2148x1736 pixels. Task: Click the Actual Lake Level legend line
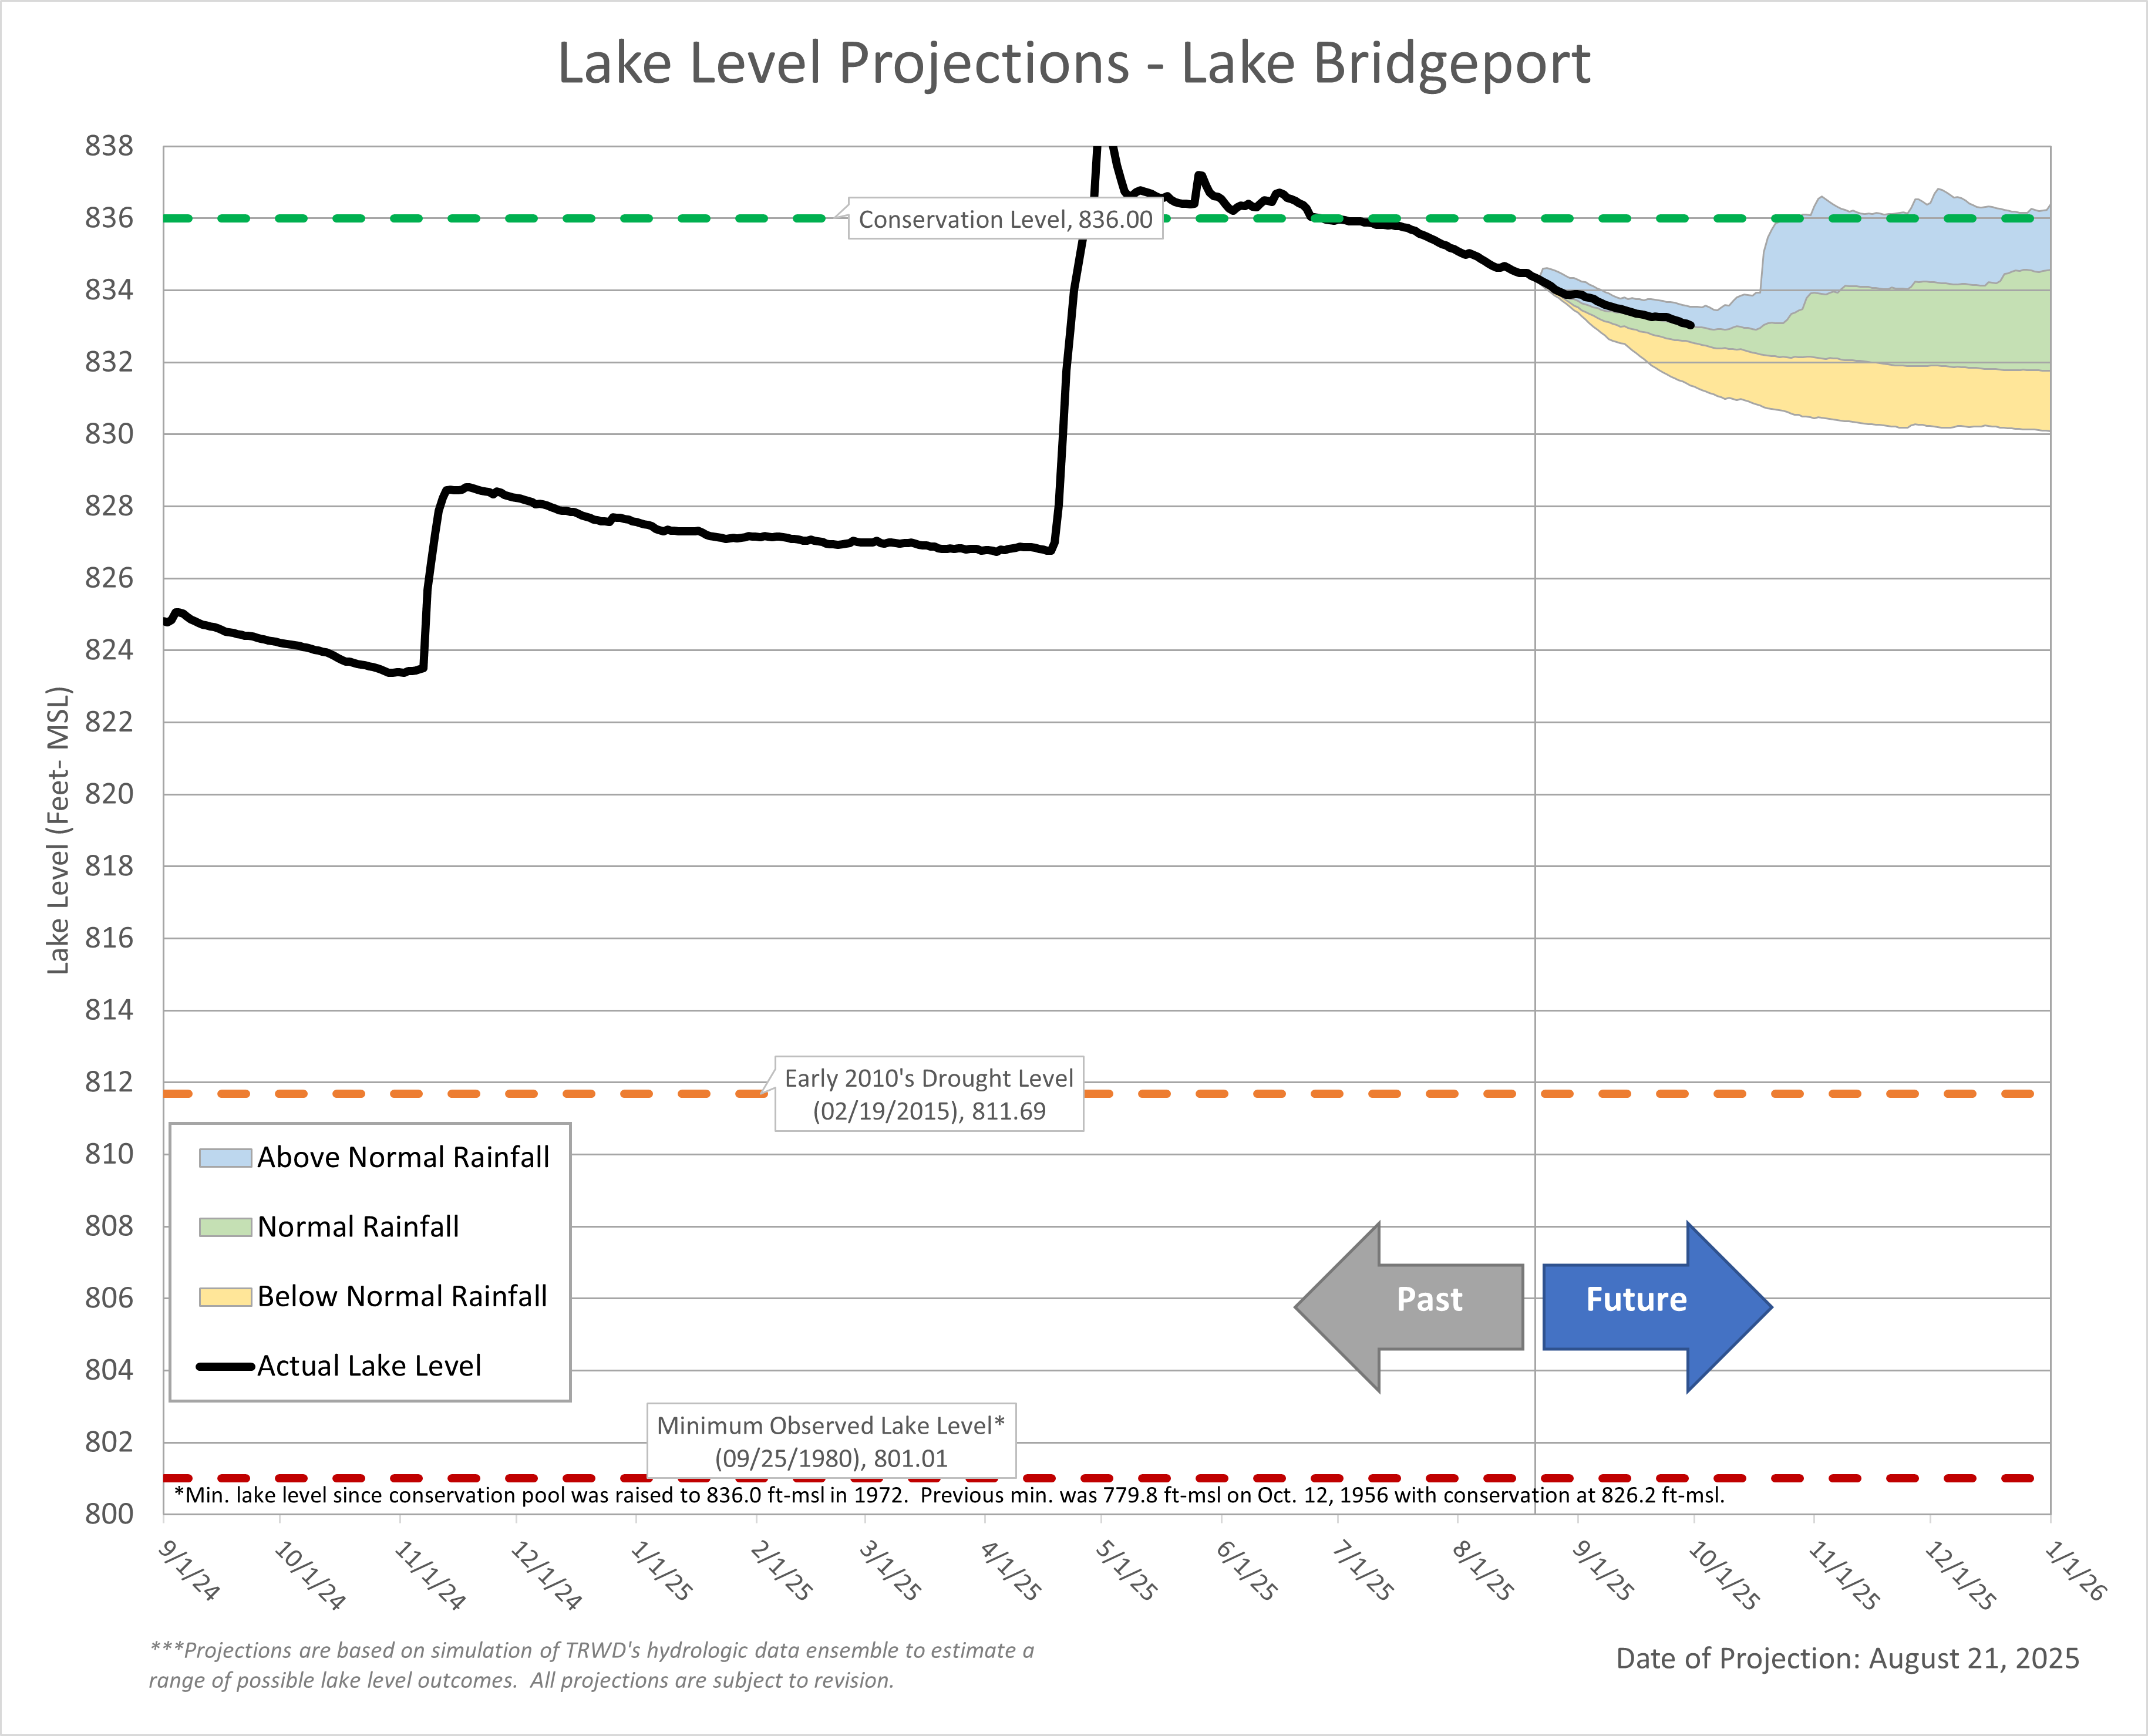point(225,1366)
